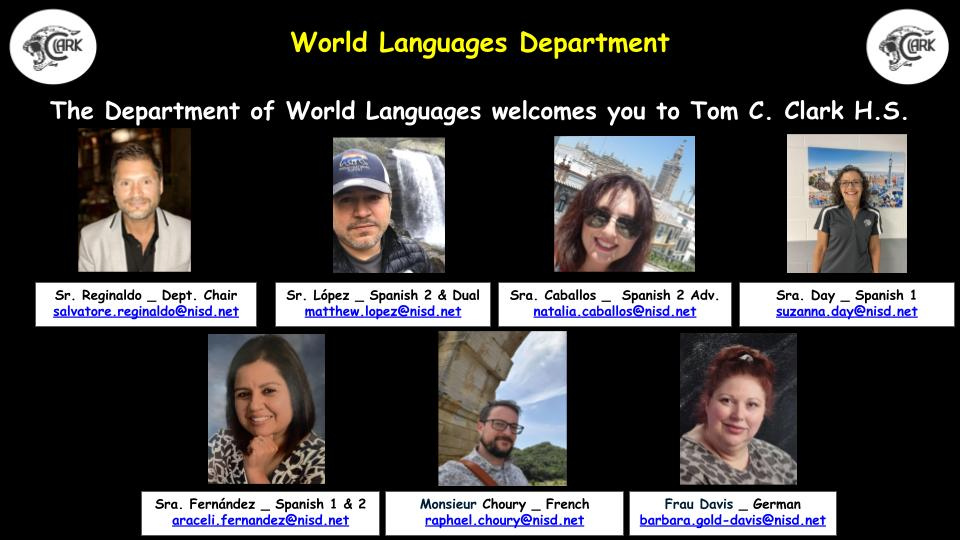Open the raphael.choury@nisd.net email link
Screen dimensions: 960x540
(x=504, y=520)
